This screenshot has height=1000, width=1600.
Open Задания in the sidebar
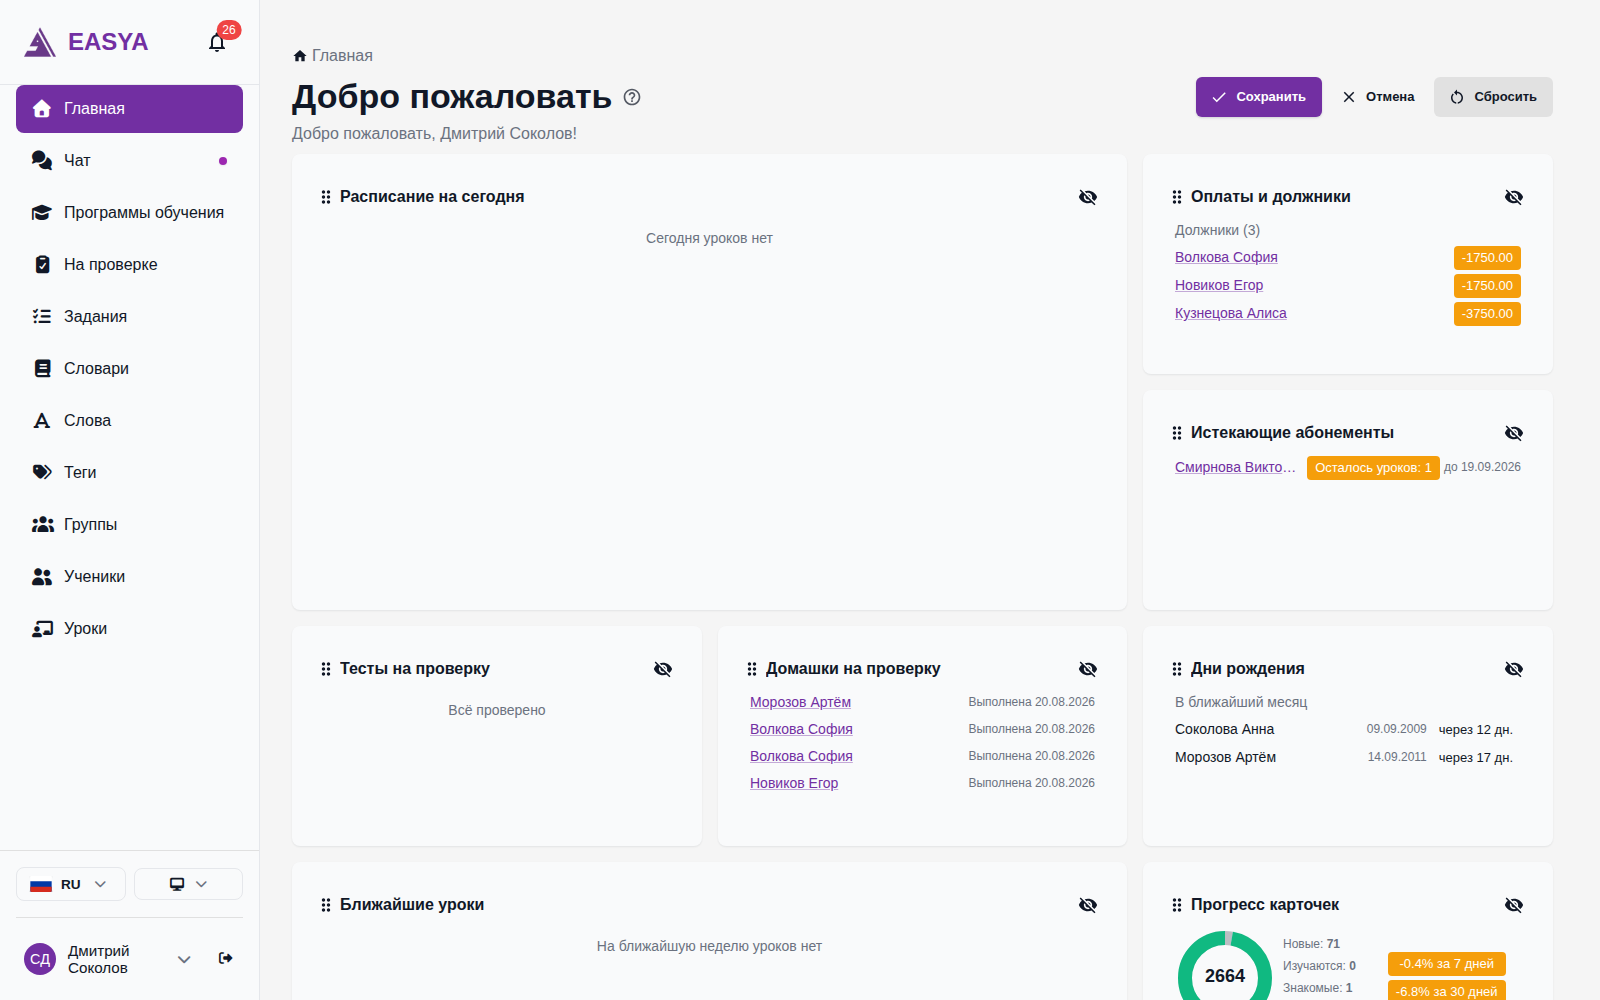(x=129, y=317)
